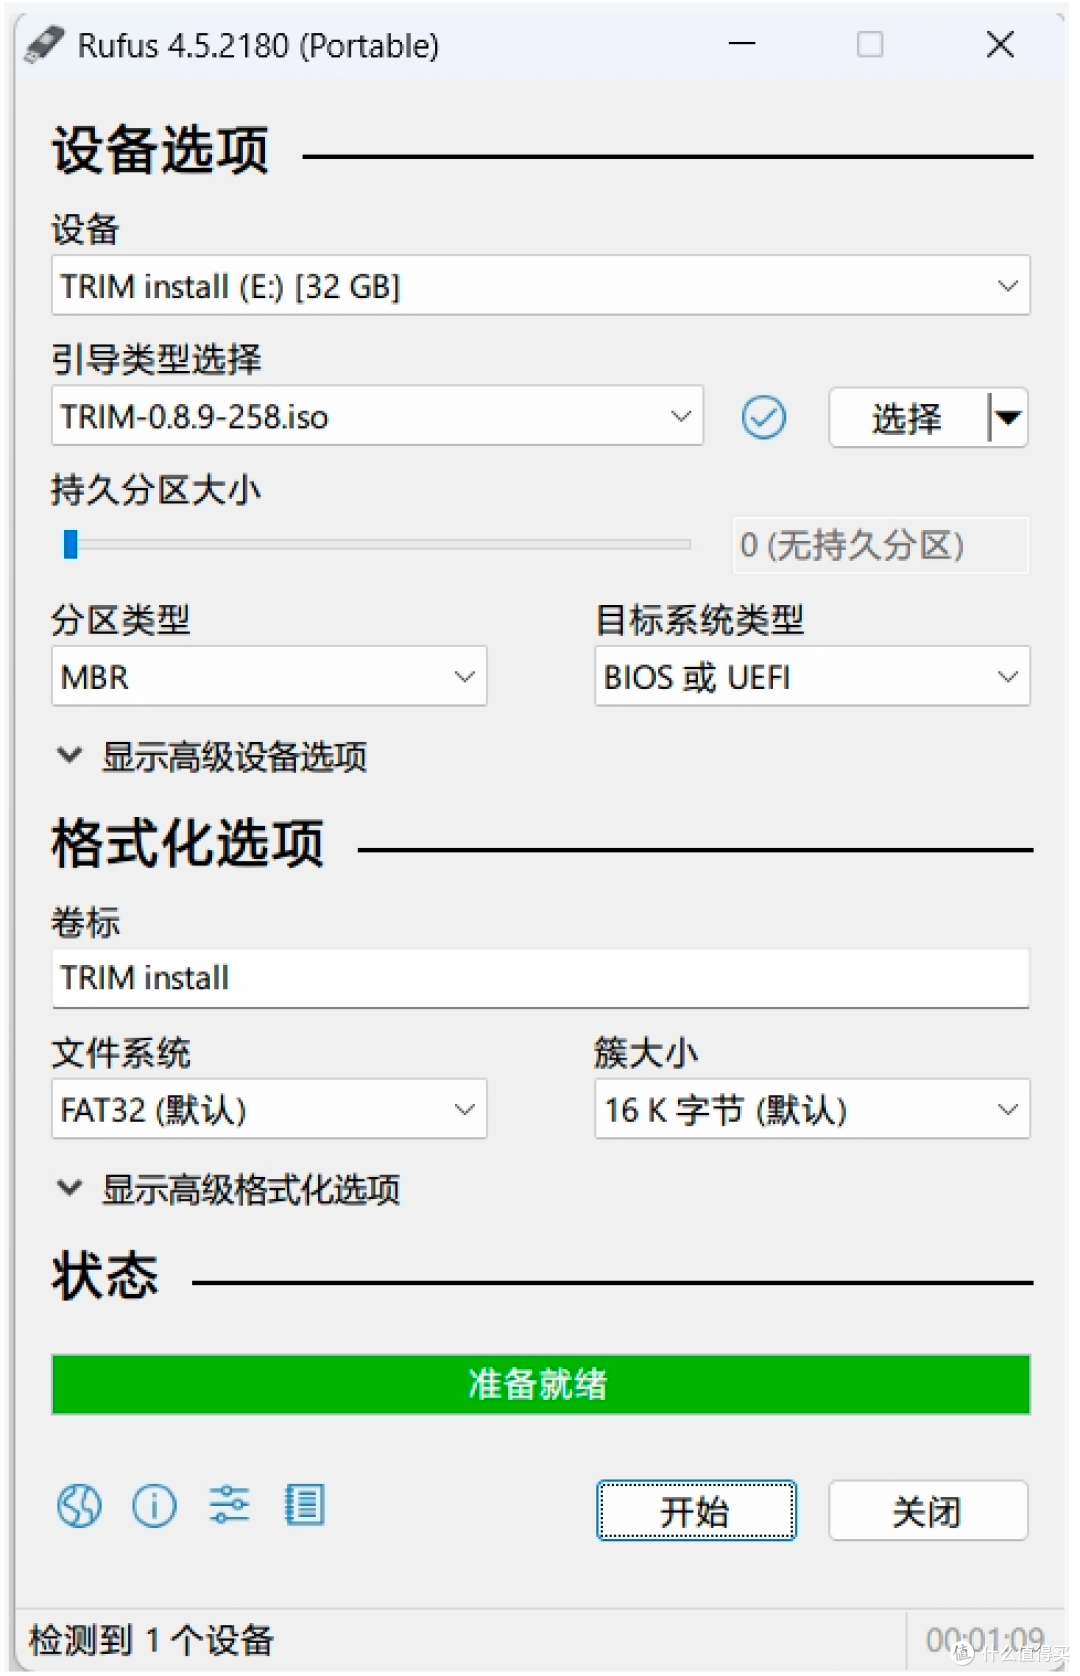Open target system dropdown BIOS 或 UEFI

[x=812, y=677]
